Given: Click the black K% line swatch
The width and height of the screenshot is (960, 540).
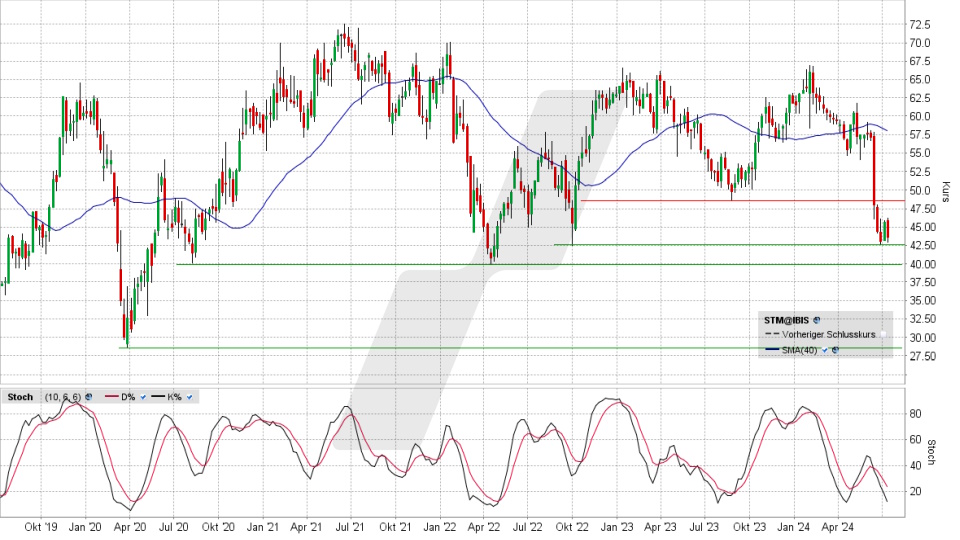Looking at the screenshot, I should pyautogui.click(x=158, y=397).
